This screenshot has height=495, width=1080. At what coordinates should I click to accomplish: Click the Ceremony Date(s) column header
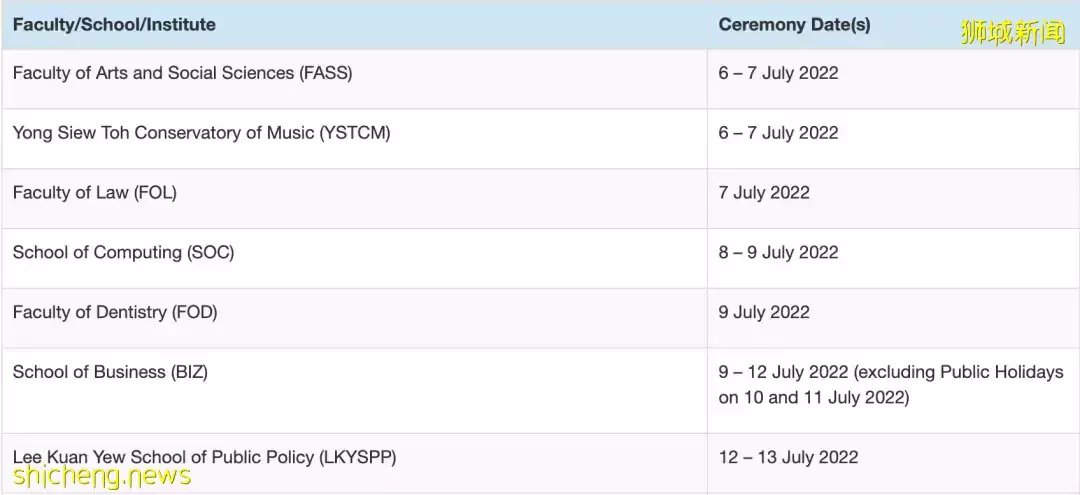click(x=794, y=25)
